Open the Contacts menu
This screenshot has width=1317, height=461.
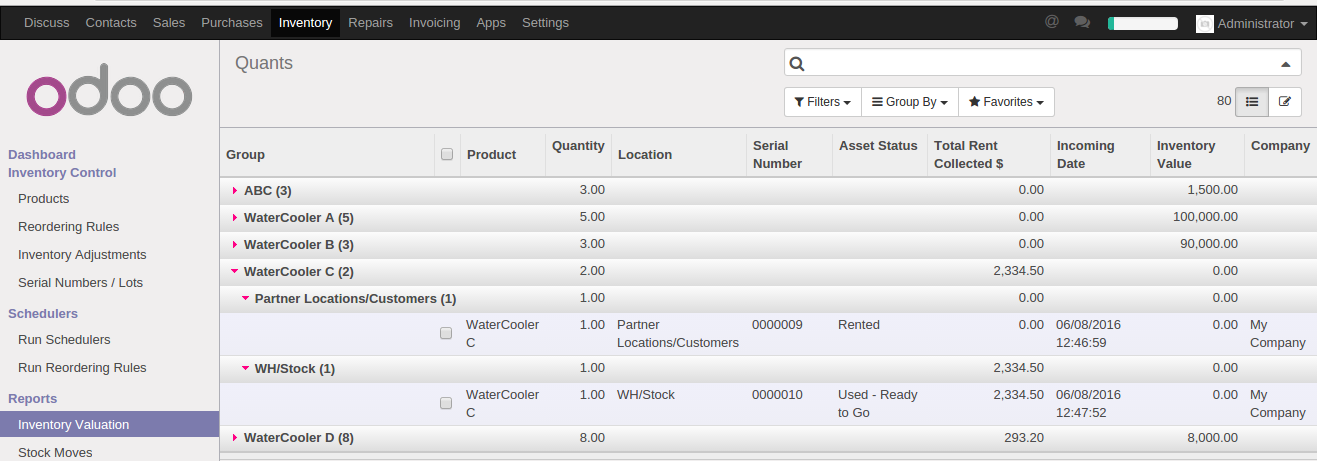point(111,22)
